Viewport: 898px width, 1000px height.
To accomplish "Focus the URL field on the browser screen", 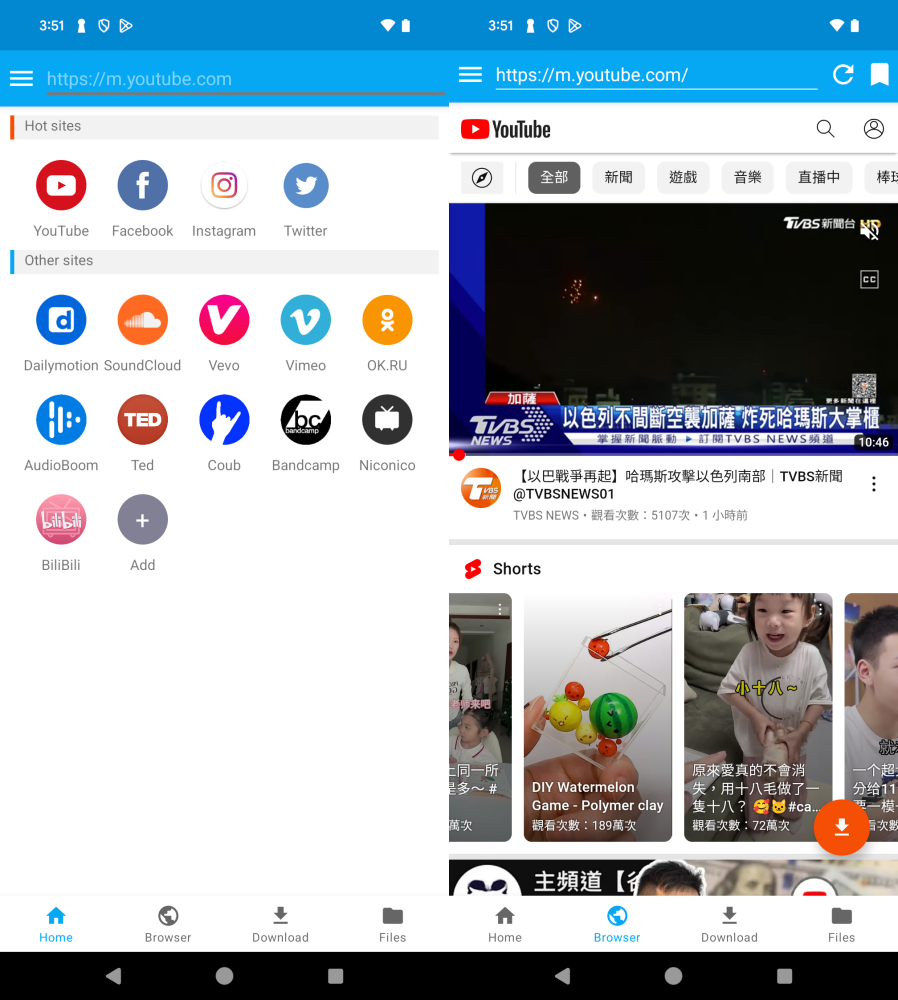I will point(656,75).
